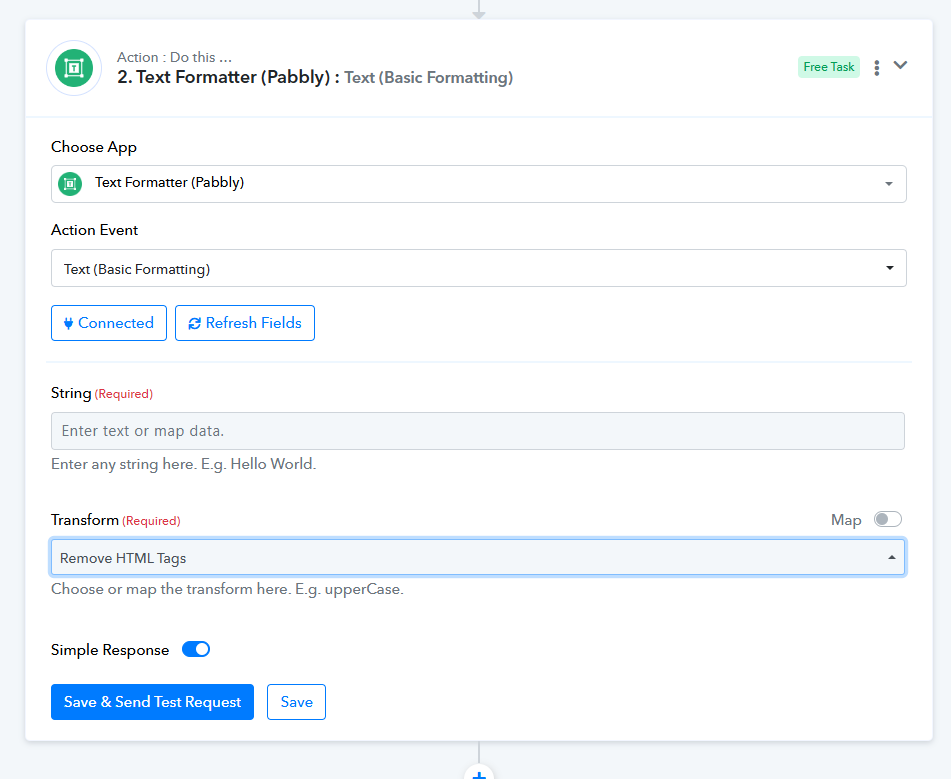Open the Action Event dropdown
The image size is (951, 779).
click(x=479, y=268)
